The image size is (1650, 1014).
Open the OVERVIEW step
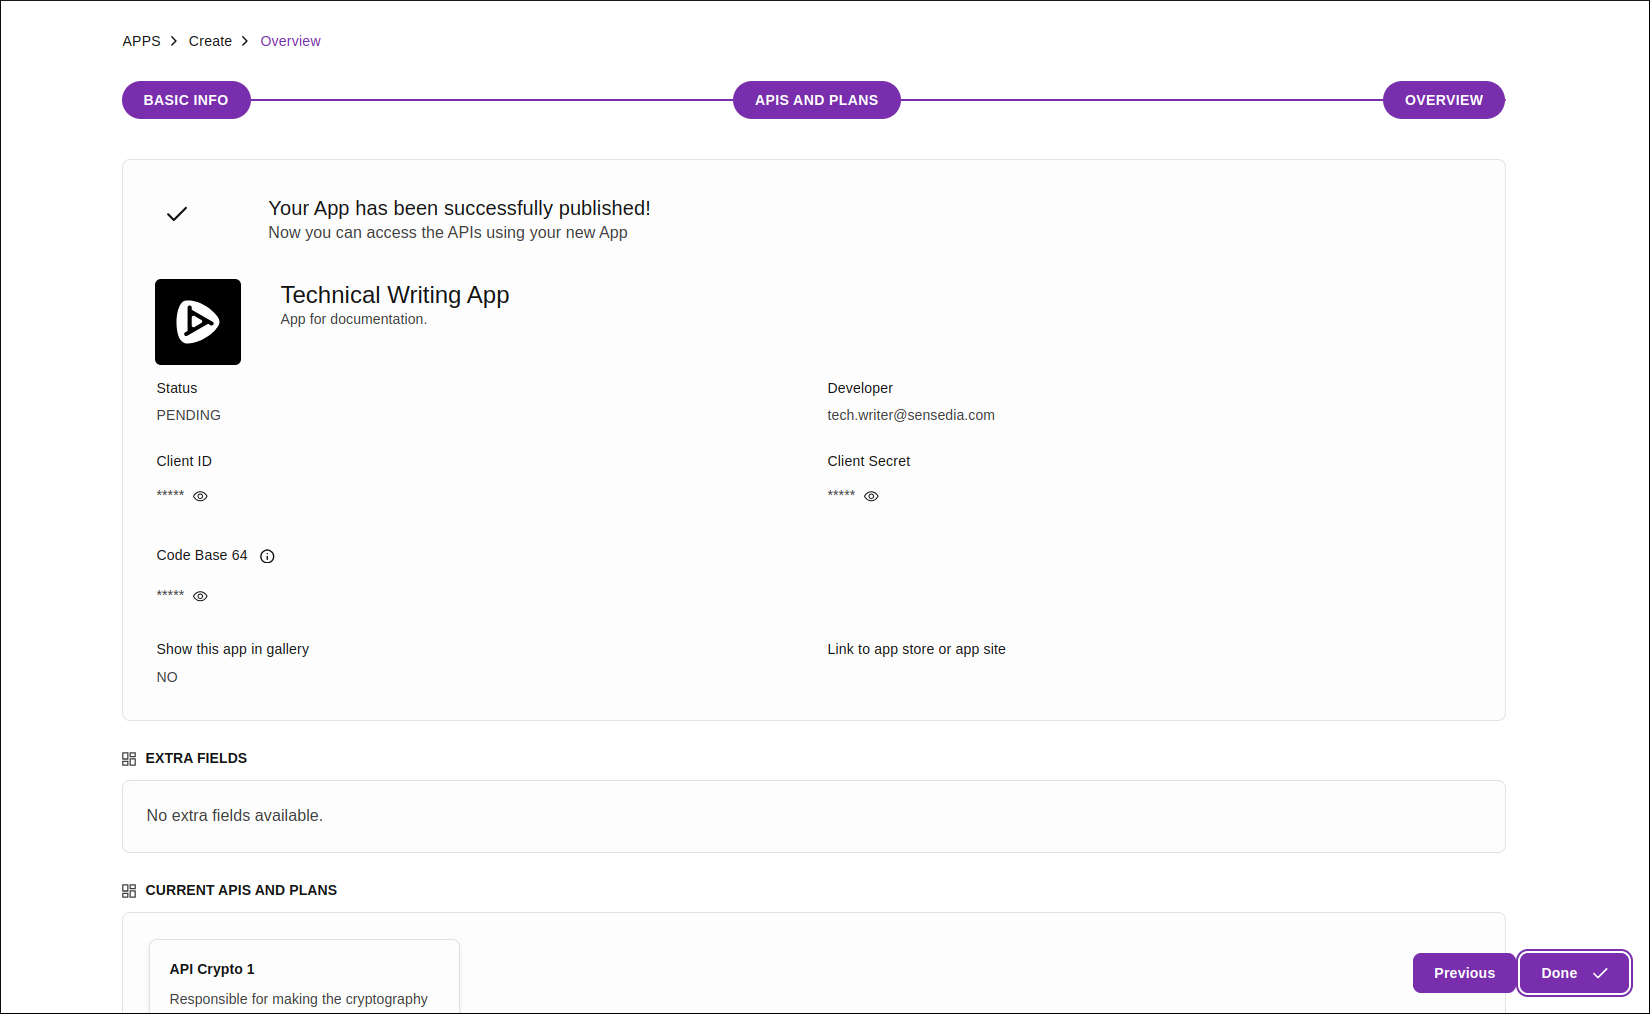[1443, 100]
